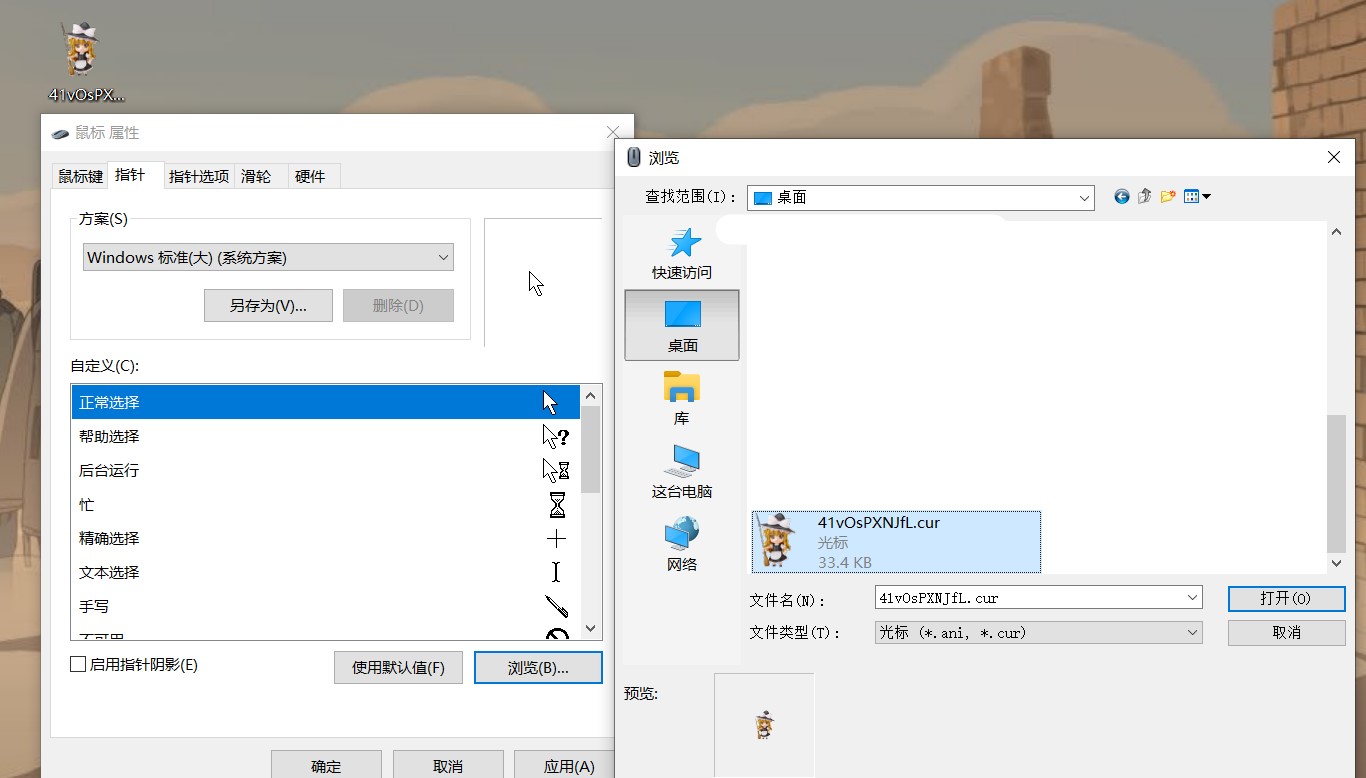Open the 库 folder in the sidebar
Viewport: 1366px width, 778px height.
tap(681, 397)
